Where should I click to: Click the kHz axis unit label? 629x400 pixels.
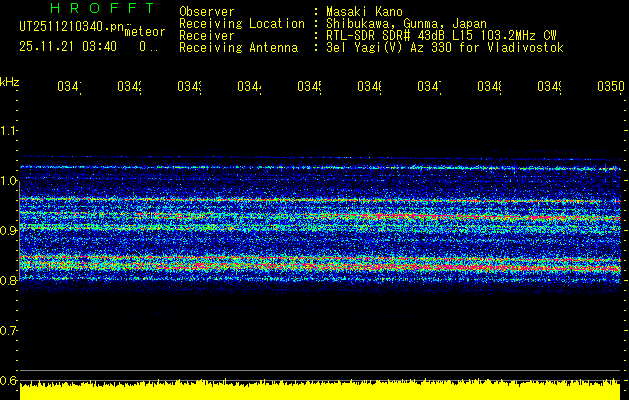9,81
